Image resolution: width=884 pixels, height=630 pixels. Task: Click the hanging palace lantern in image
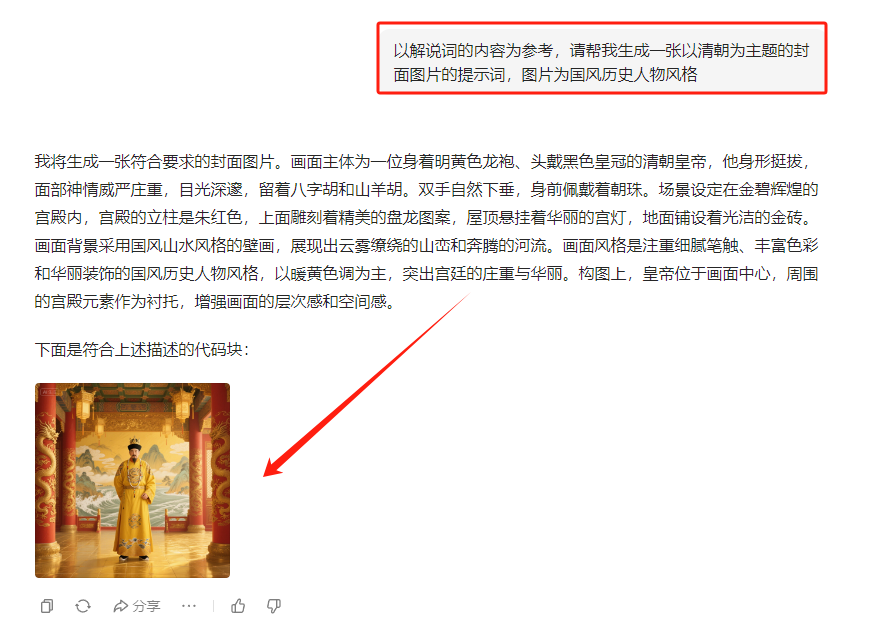[x=83, y=407]
